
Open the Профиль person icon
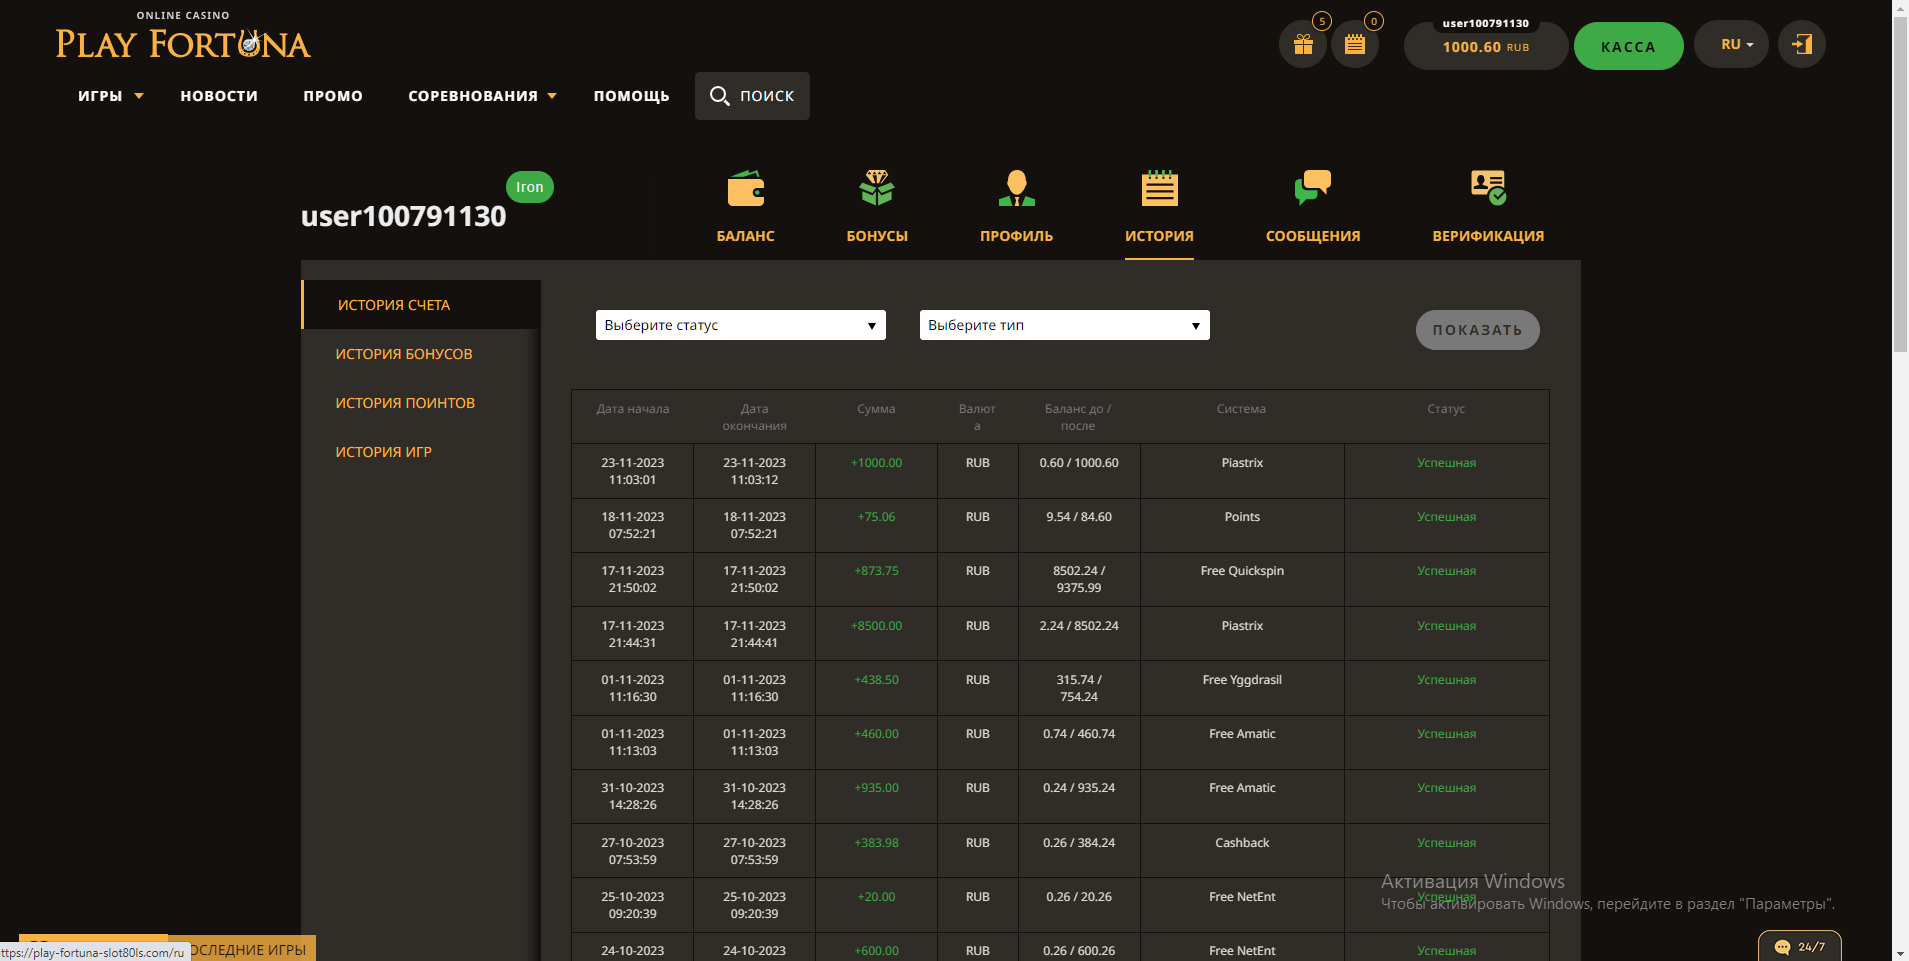(1016, 188)
